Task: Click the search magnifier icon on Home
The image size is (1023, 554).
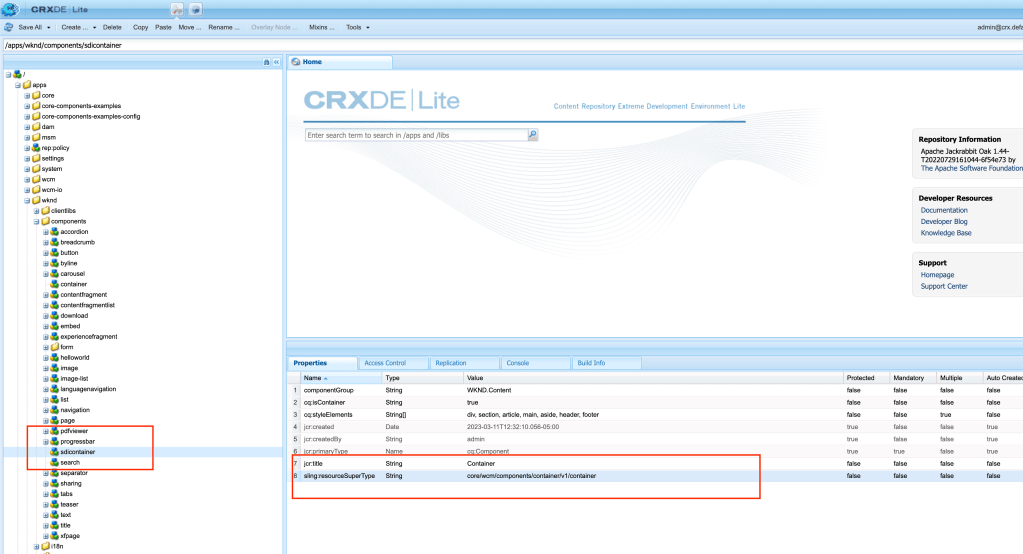Action: coord(533,135)
